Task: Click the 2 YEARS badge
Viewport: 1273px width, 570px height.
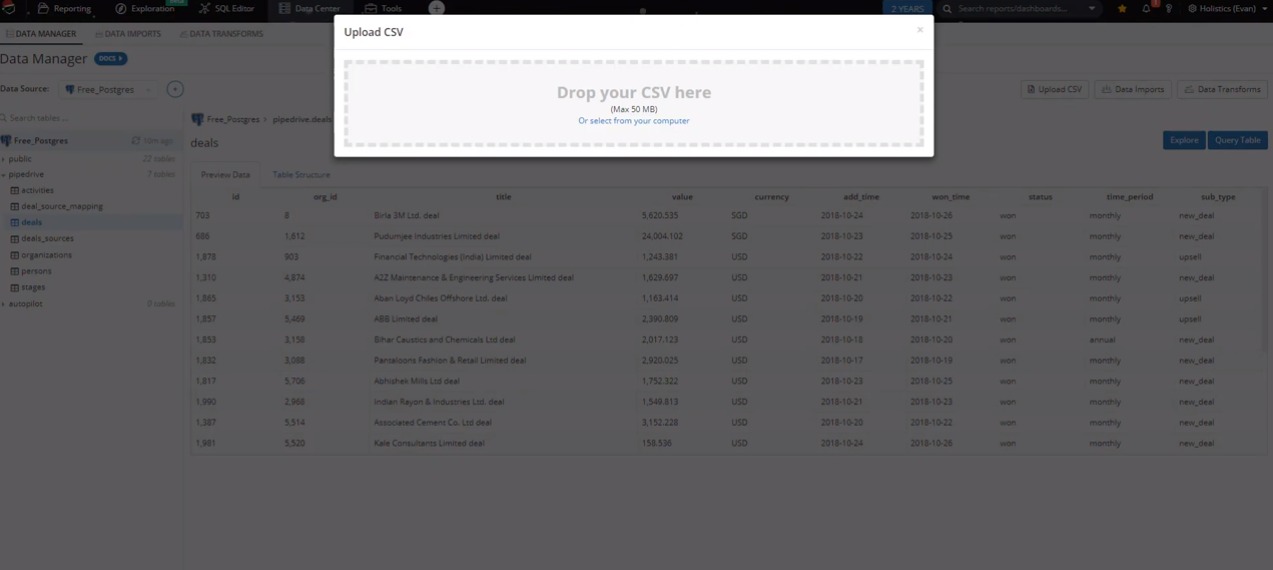Action: [907, 8]
